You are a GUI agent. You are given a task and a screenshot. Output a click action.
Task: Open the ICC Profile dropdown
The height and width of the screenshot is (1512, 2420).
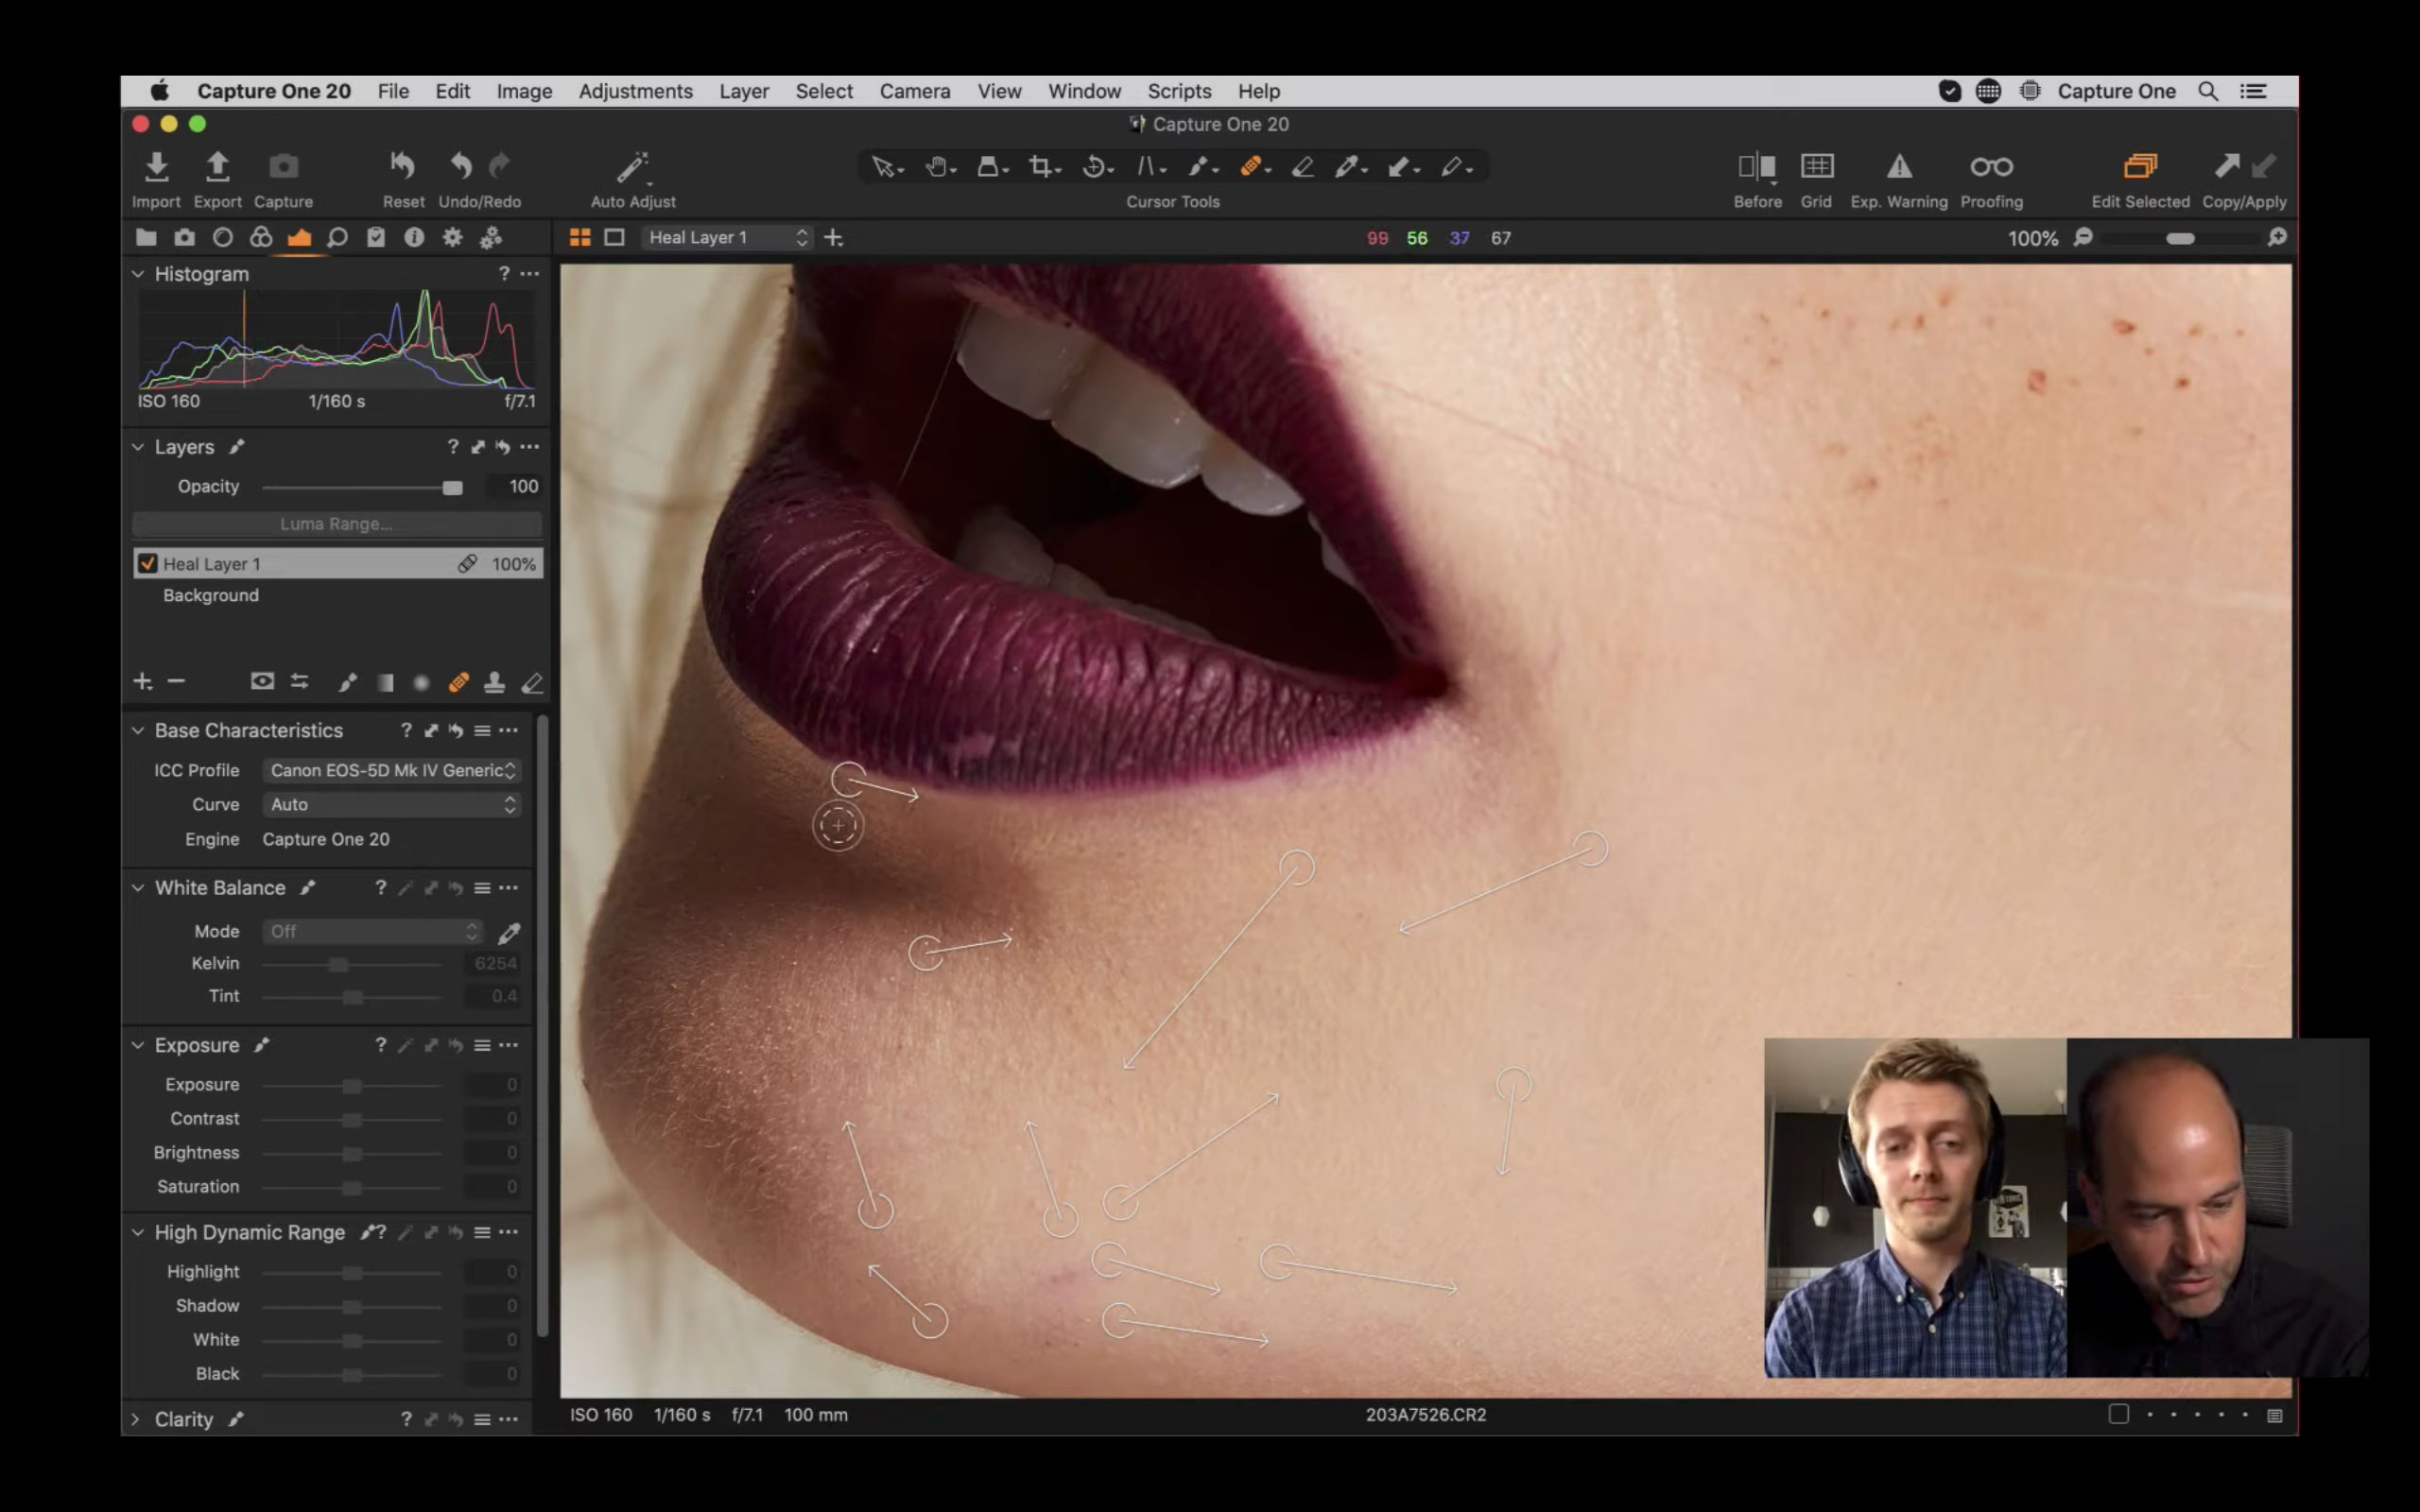point(392,770)
